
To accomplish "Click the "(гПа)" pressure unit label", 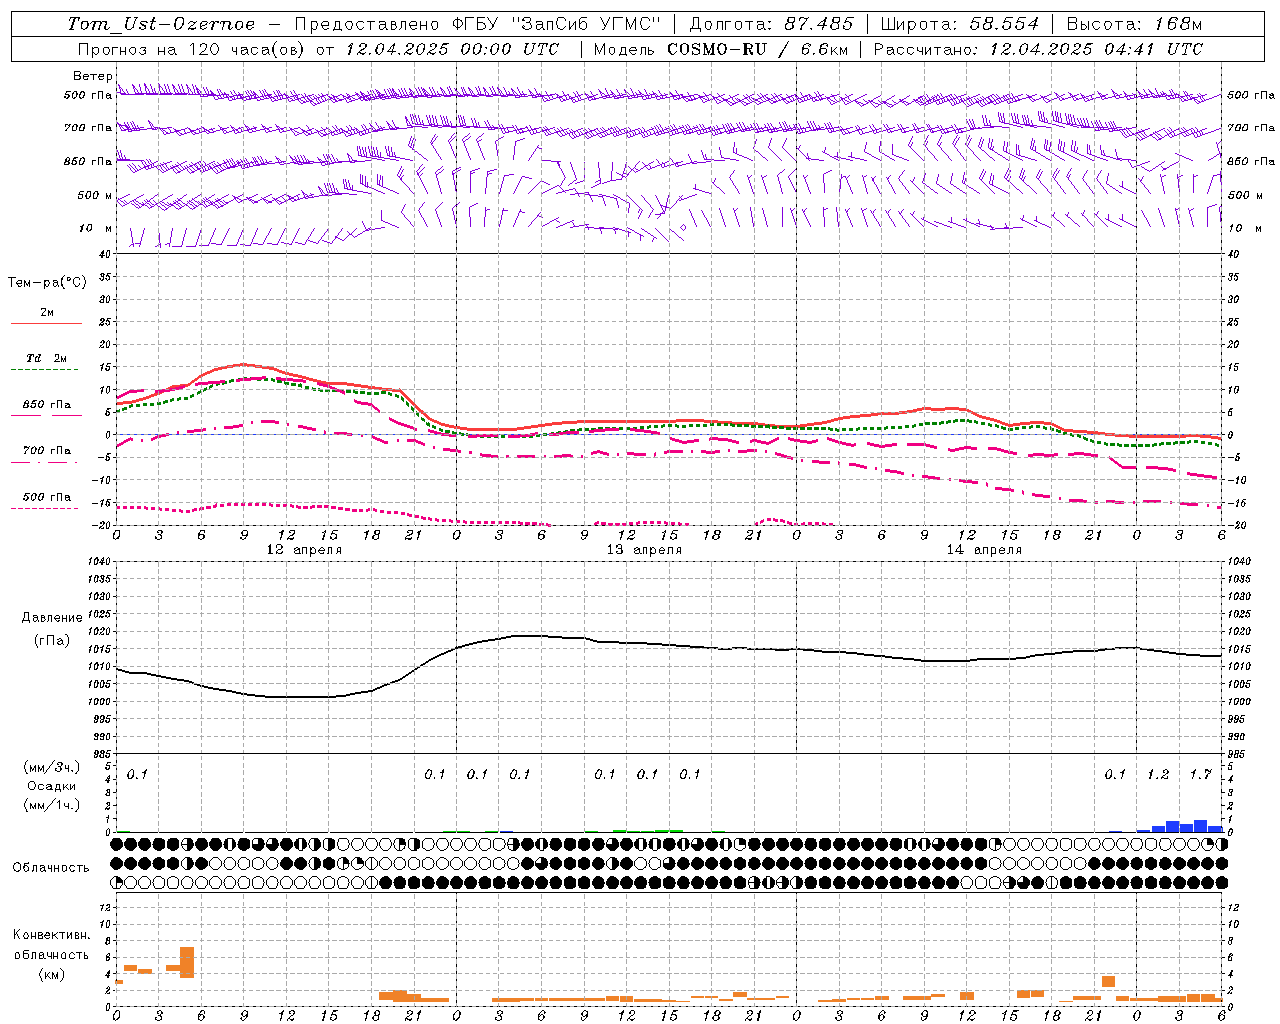I will pyautogui.click(x=52, y=641).
